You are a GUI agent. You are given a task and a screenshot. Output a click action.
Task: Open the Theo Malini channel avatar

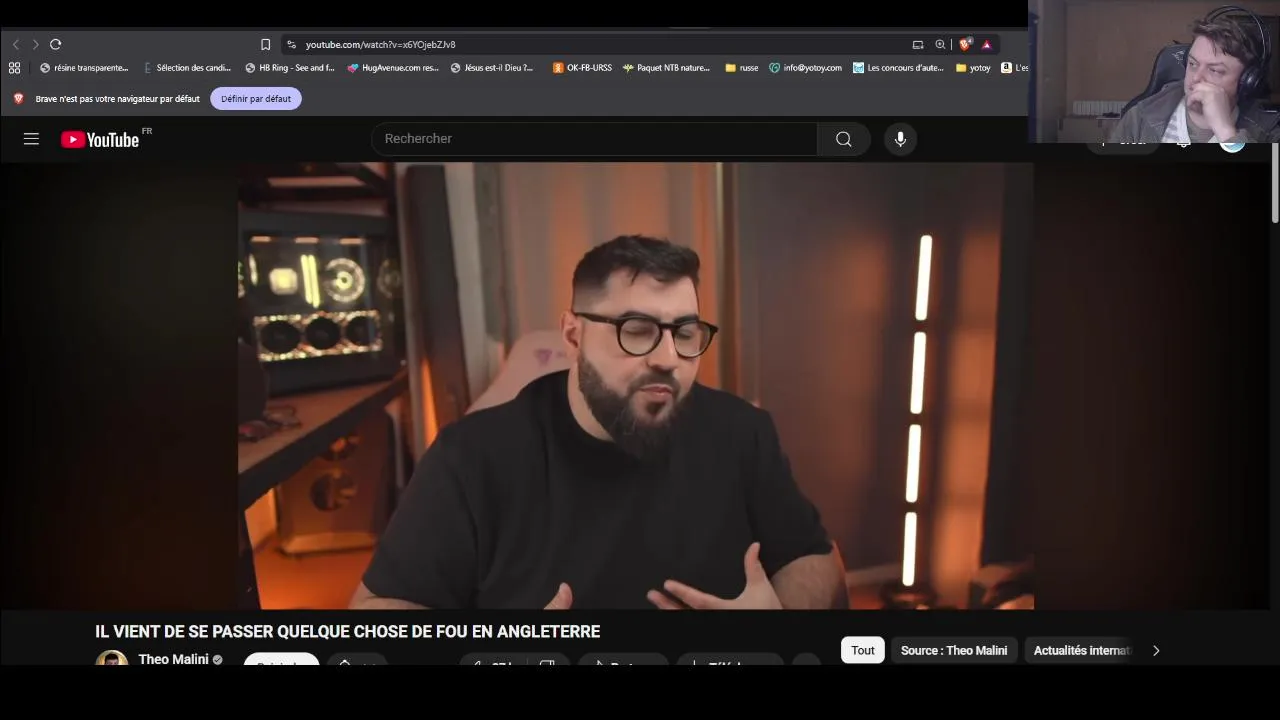[x=112, y=659]
